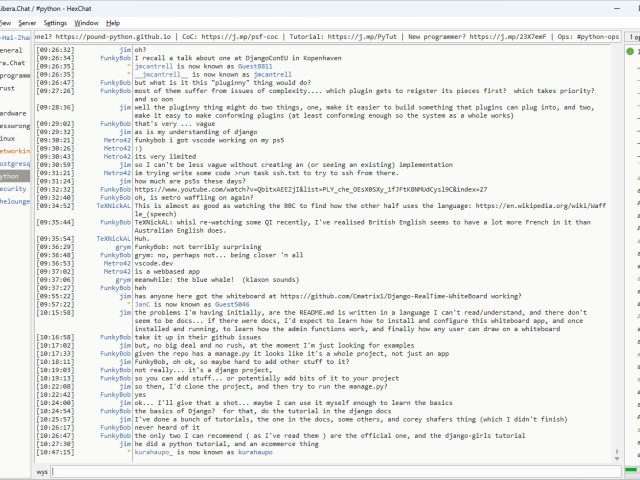This screenshot has height=480, width=640.
Task: Click the wys nickname button
Action: point(42,470)
